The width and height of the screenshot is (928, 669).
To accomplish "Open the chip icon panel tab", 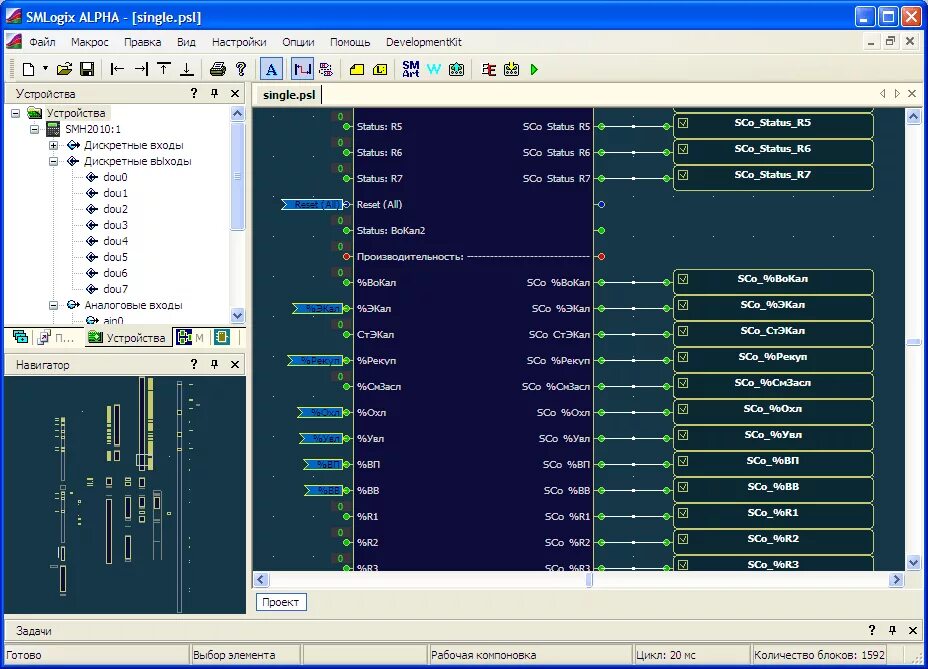I will pos(222,337).
